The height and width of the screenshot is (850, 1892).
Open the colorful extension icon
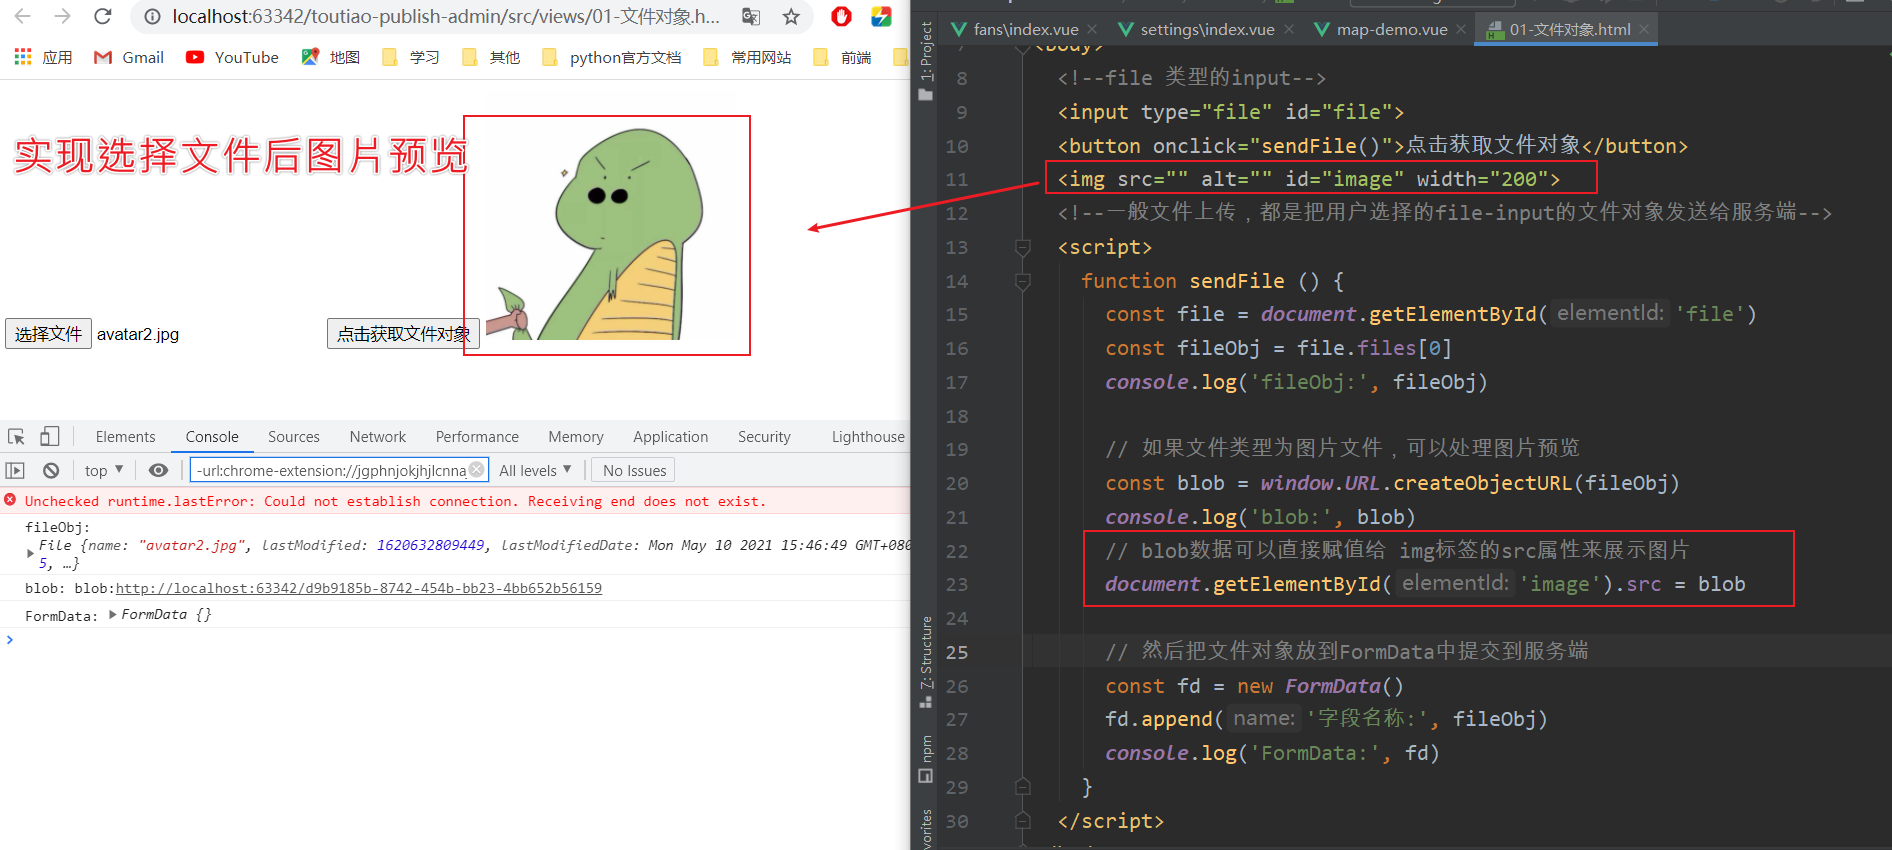[881, 16]
